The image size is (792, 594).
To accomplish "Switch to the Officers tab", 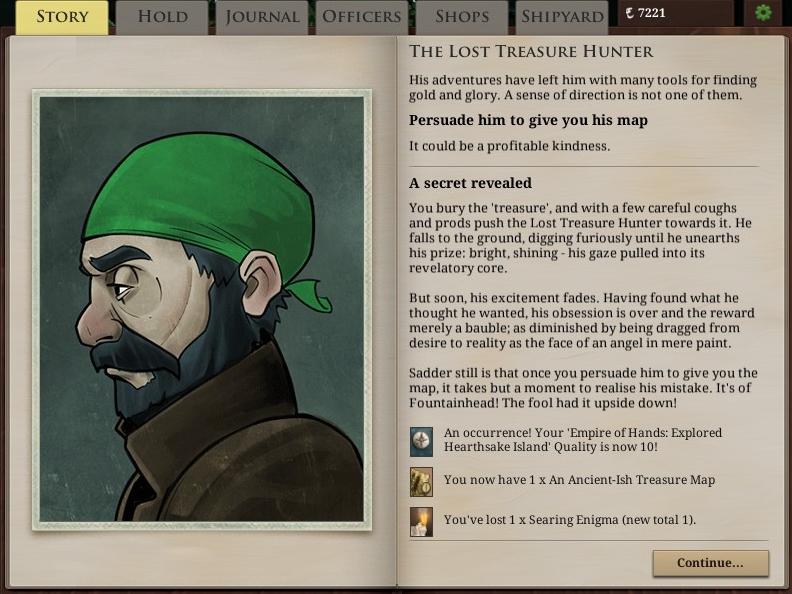I will click(x=362, y=17).
